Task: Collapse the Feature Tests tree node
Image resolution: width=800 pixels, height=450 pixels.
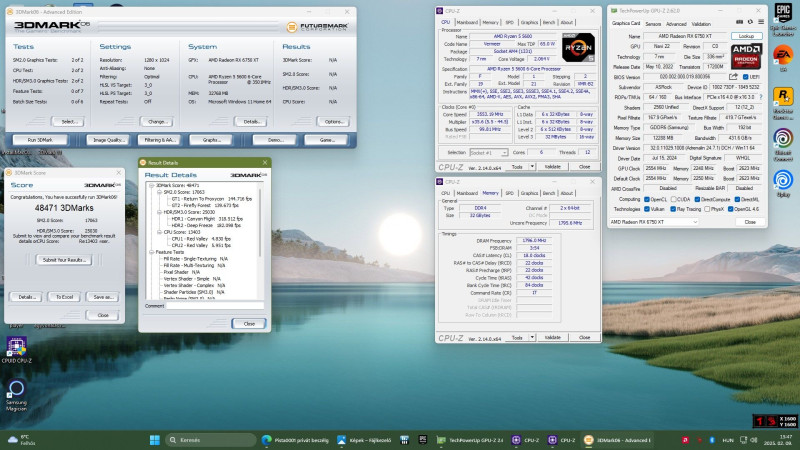Action: pos(152,252)
